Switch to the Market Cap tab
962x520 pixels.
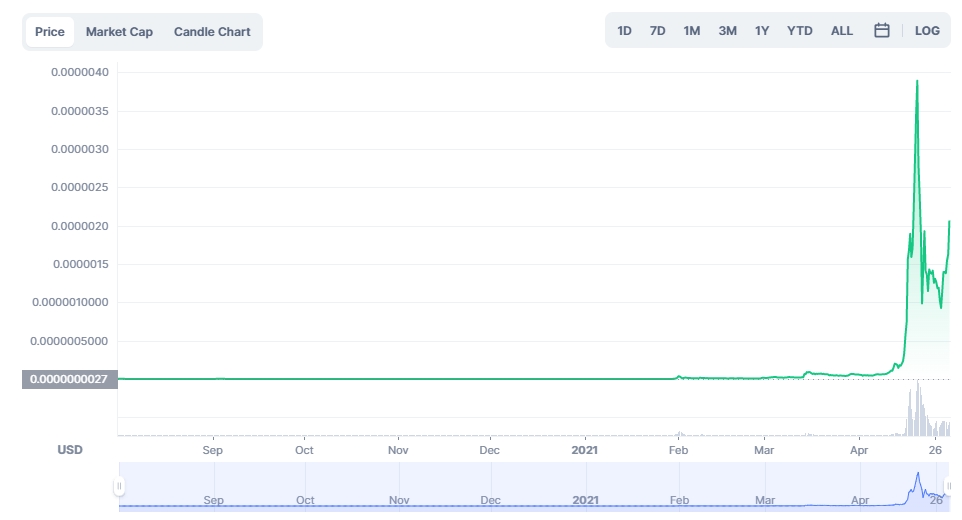(119, 32)
